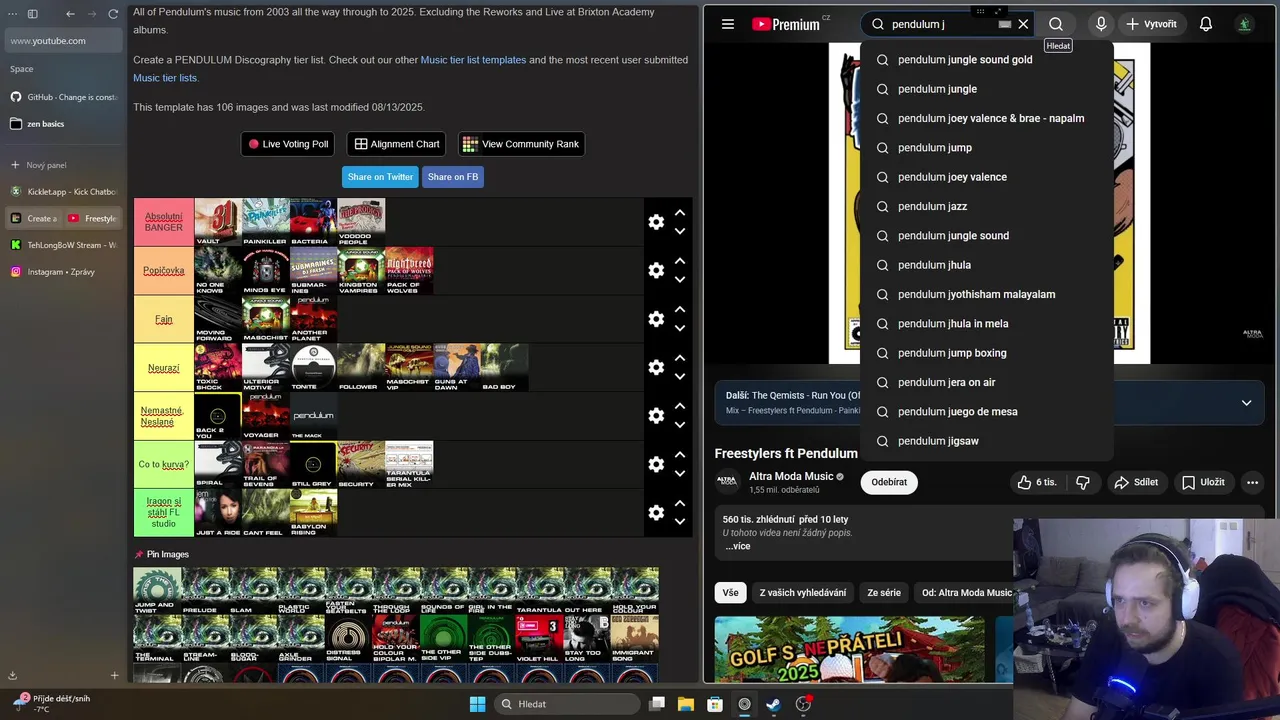Click the Neurazí tier label

164,368
